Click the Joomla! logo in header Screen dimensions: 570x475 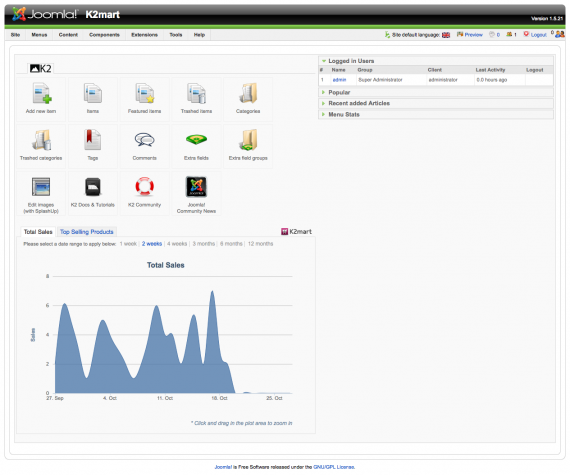pos(45,14)
